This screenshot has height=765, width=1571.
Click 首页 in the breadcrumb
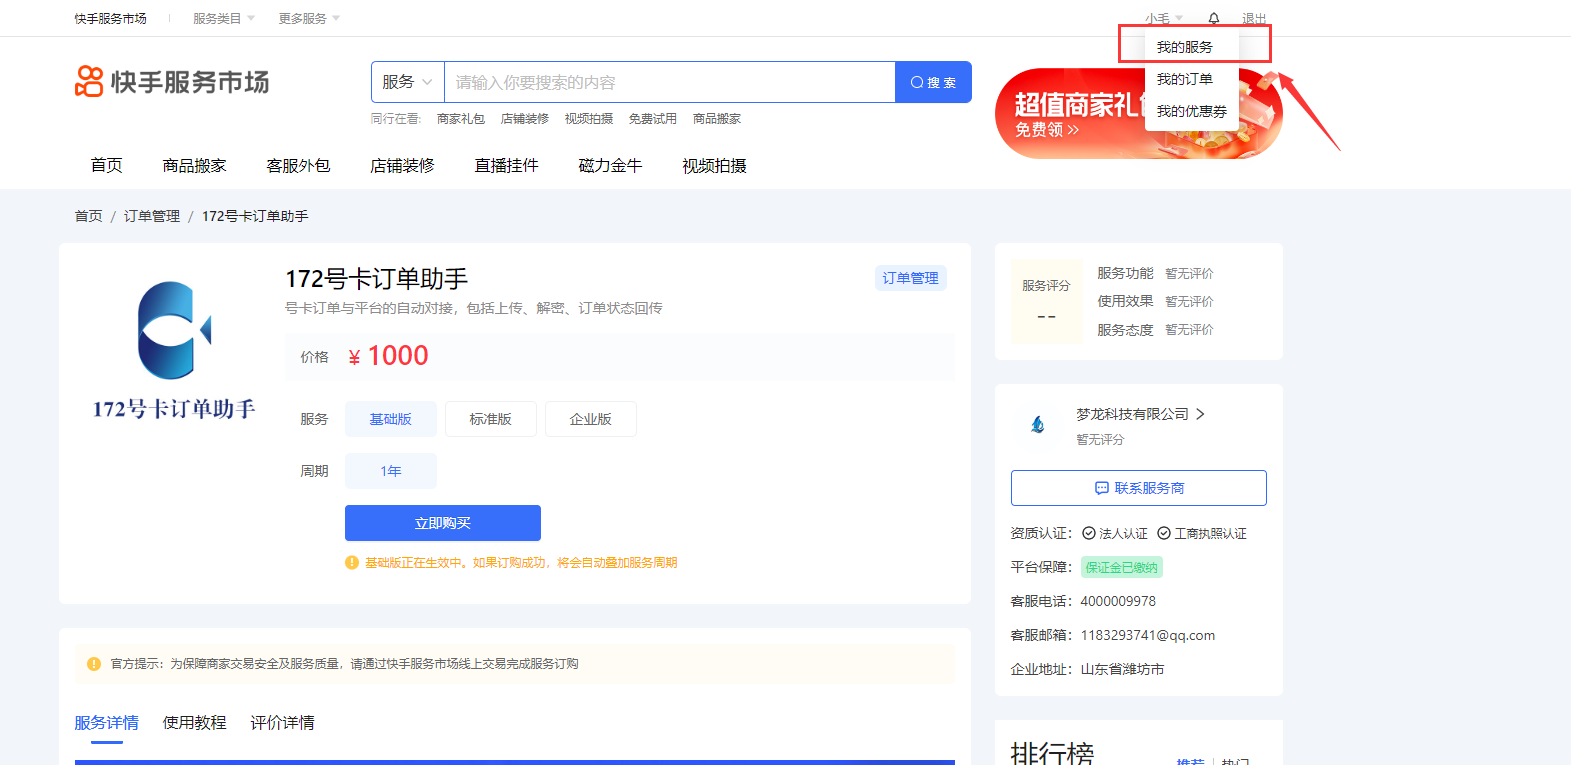tap(88, 216)
